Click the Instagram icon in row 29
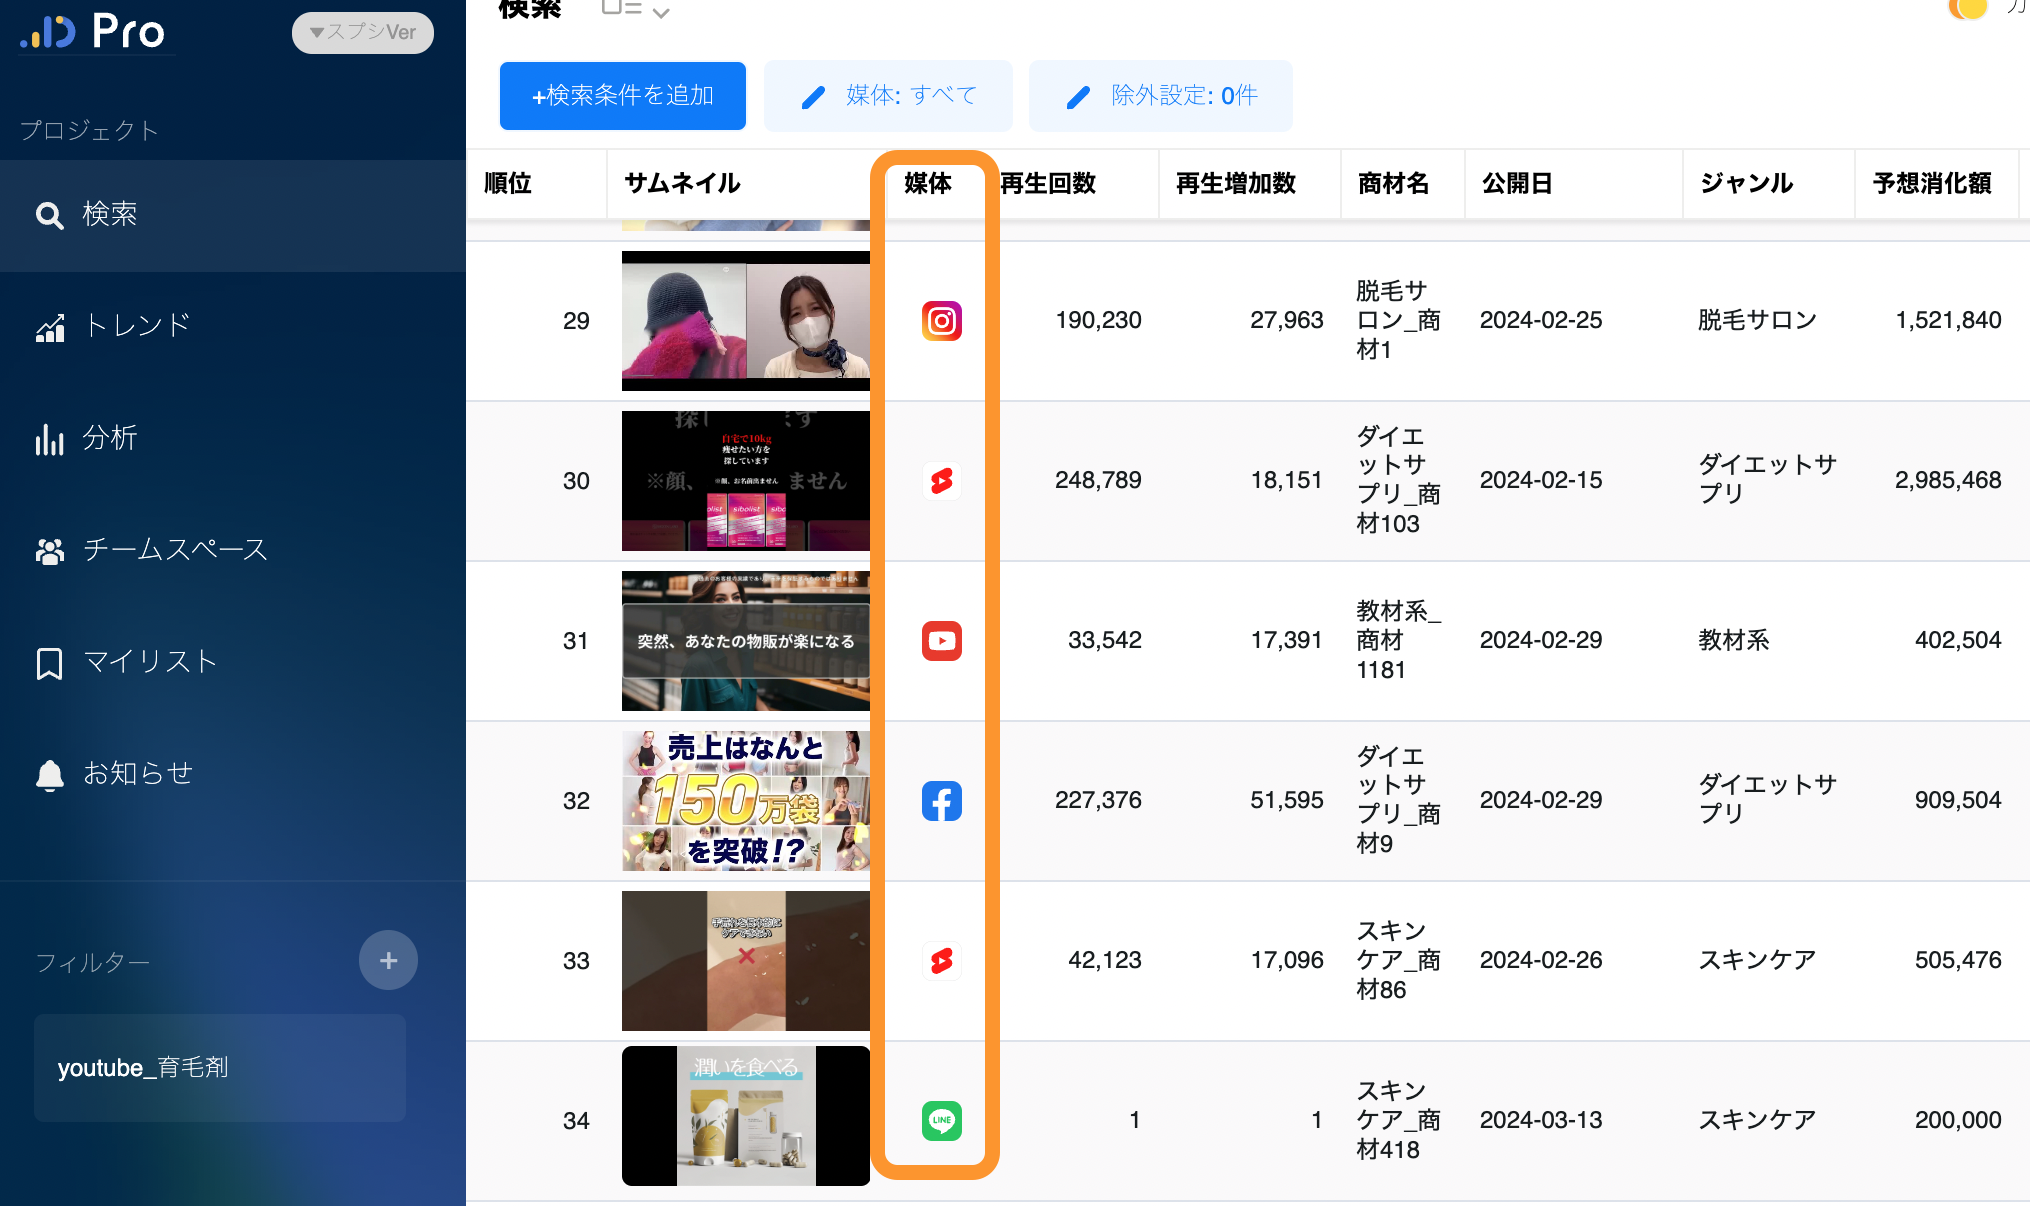 click(941, 321)
